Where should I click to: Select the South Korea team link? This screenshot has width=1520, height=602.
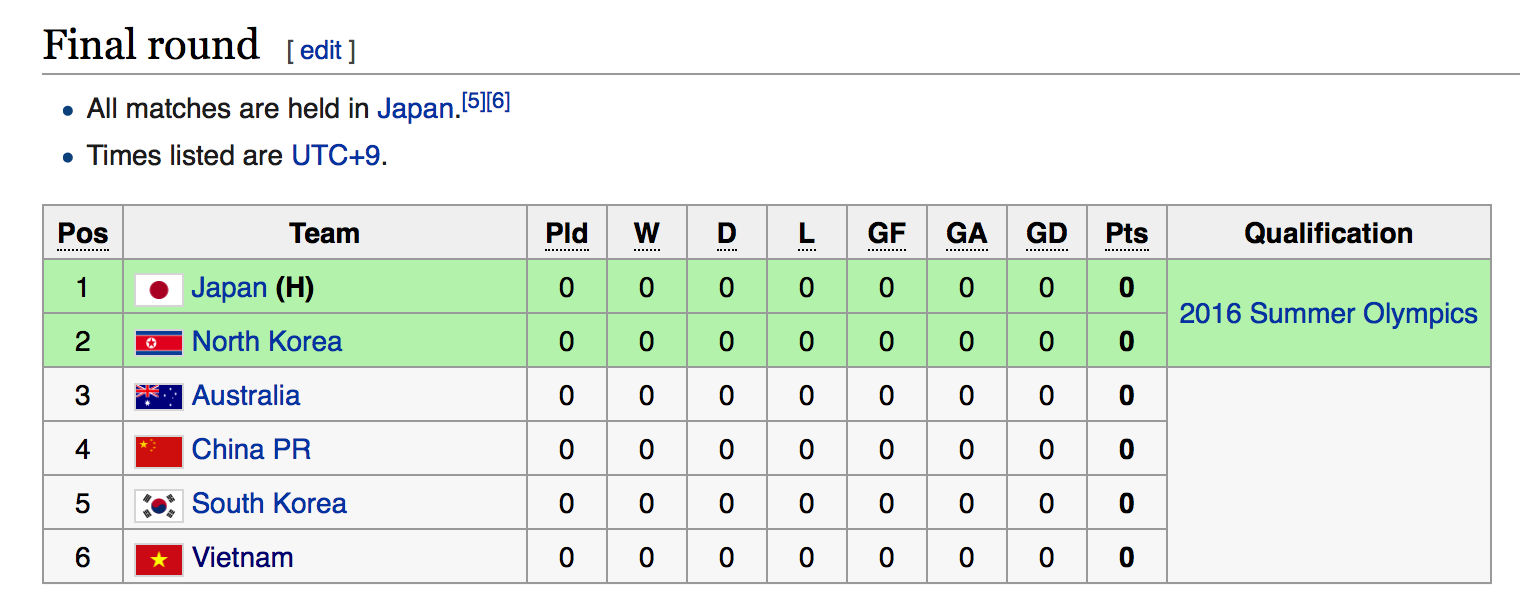point(269,504)
